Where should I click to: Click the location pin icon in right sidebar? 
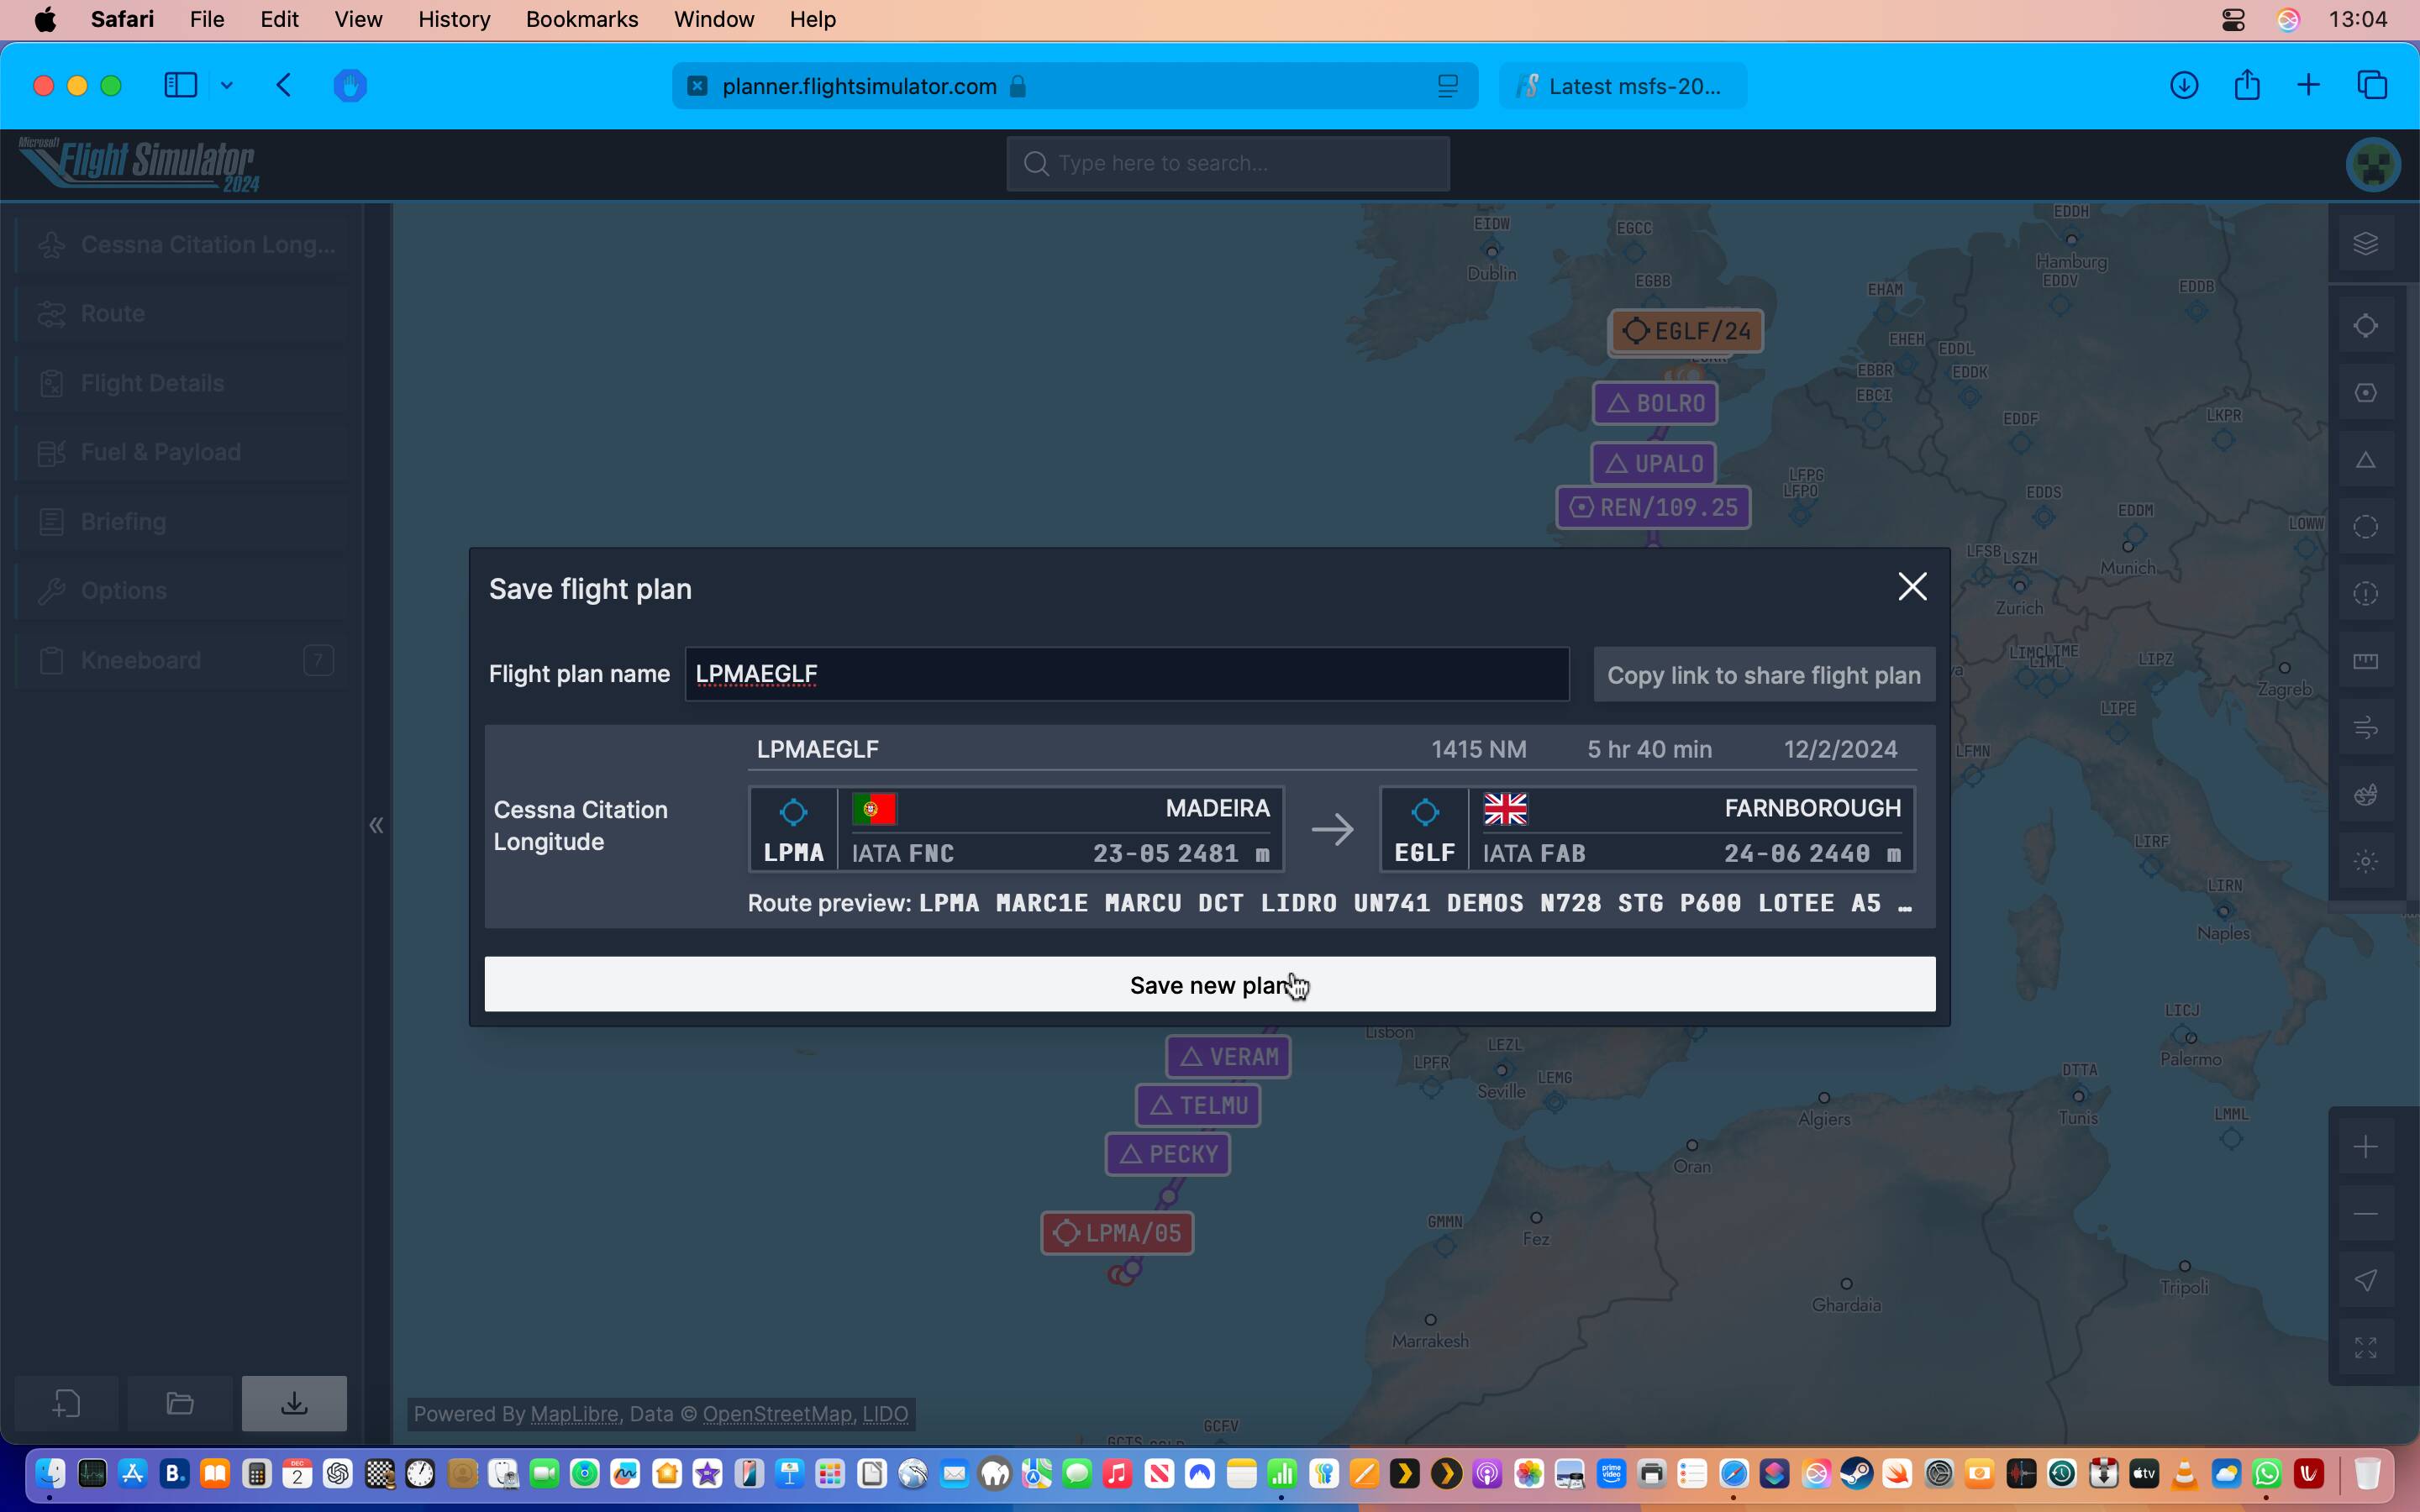(x=2366, y=1277)
